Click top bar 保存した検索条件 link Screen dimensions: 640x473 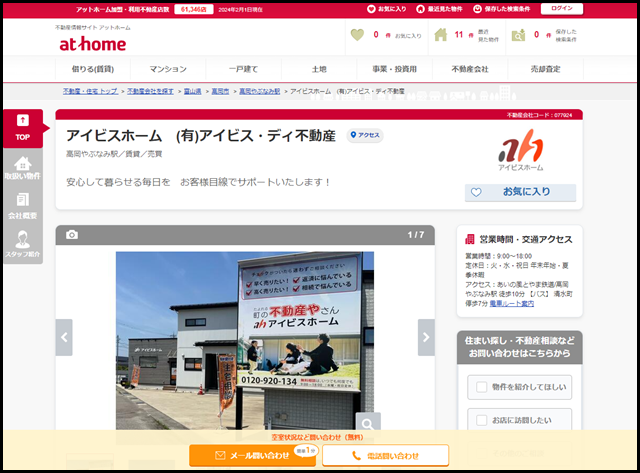502,9
